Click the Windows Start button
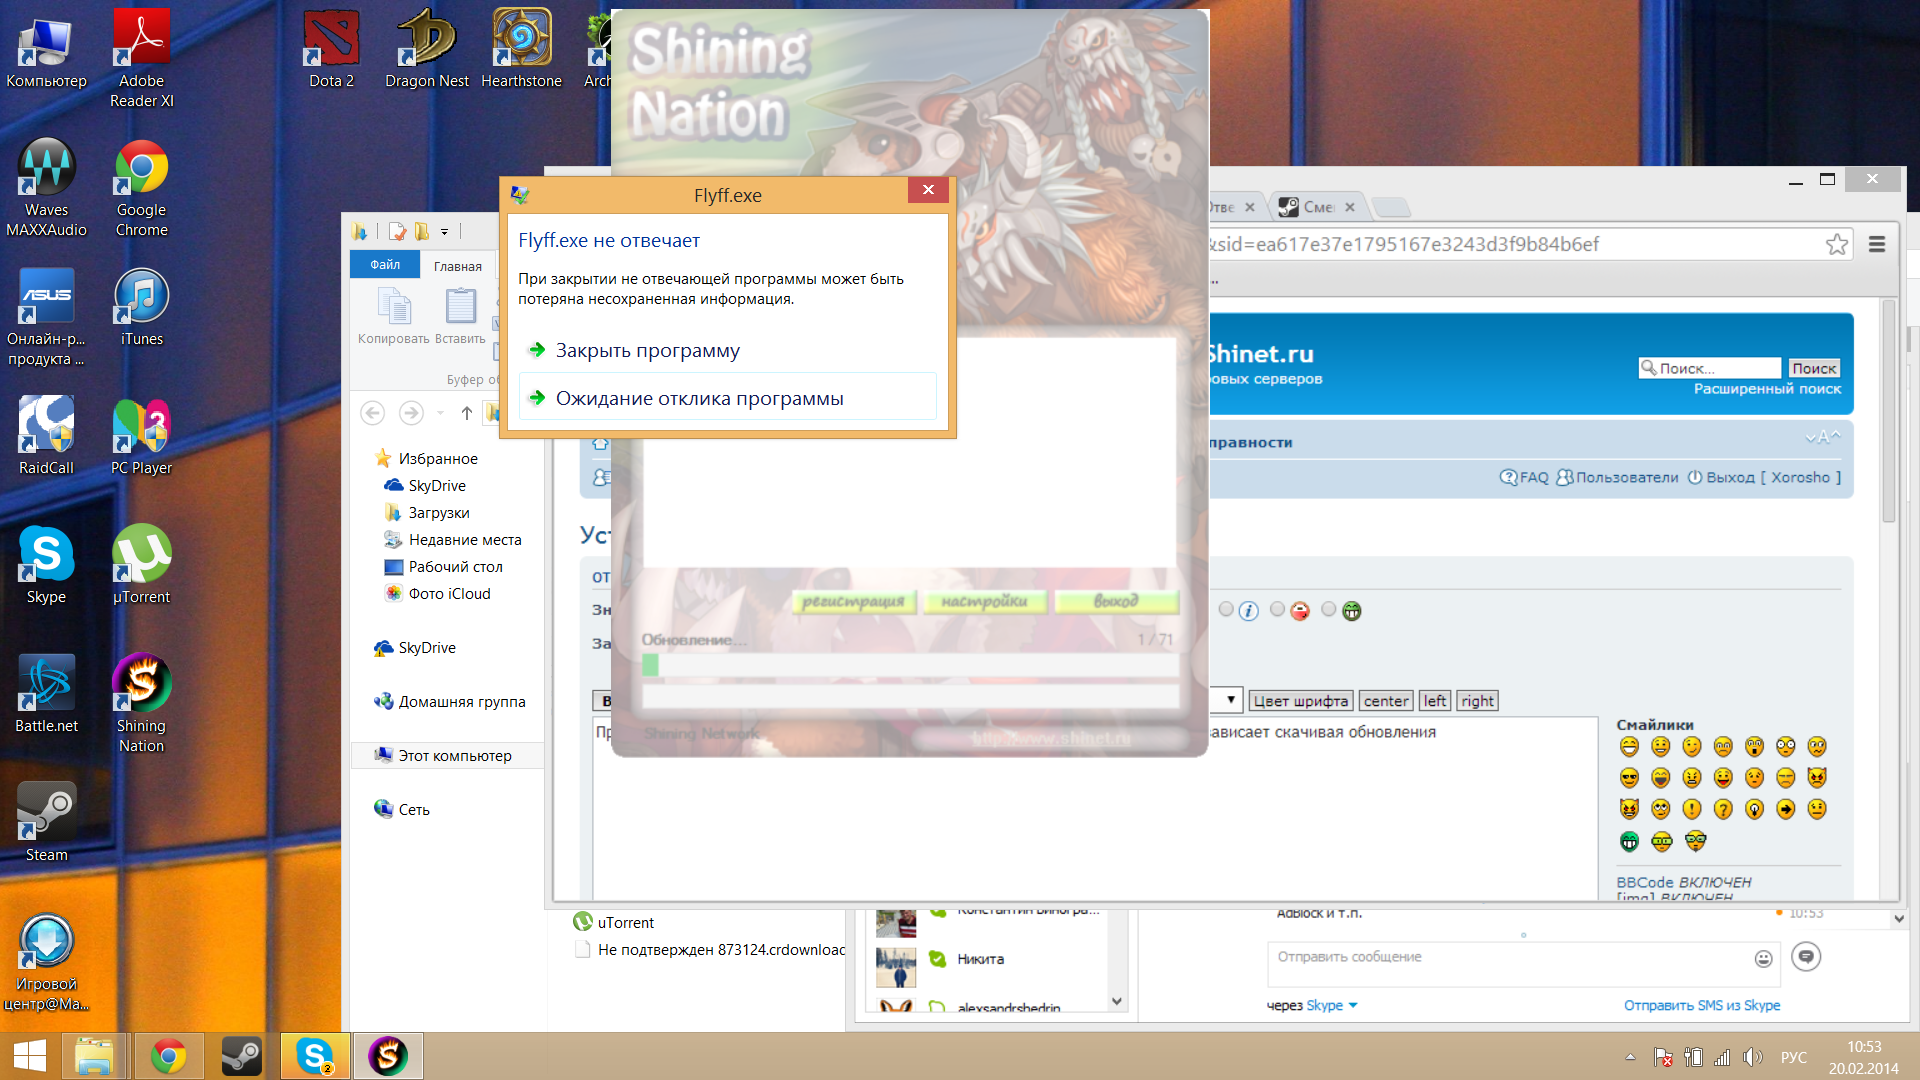The width and height of the screenshot is (1920, 1080). click(29, 1056)
